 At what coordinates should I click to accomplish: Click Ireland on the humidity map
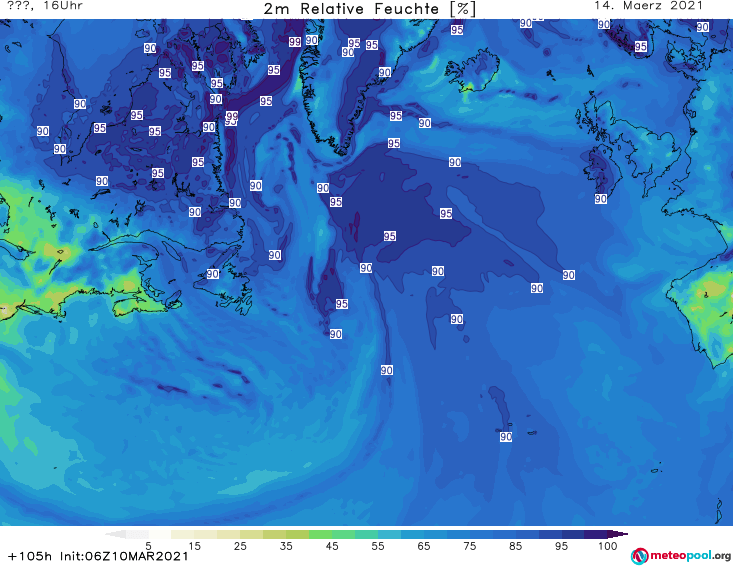point(602,169)
